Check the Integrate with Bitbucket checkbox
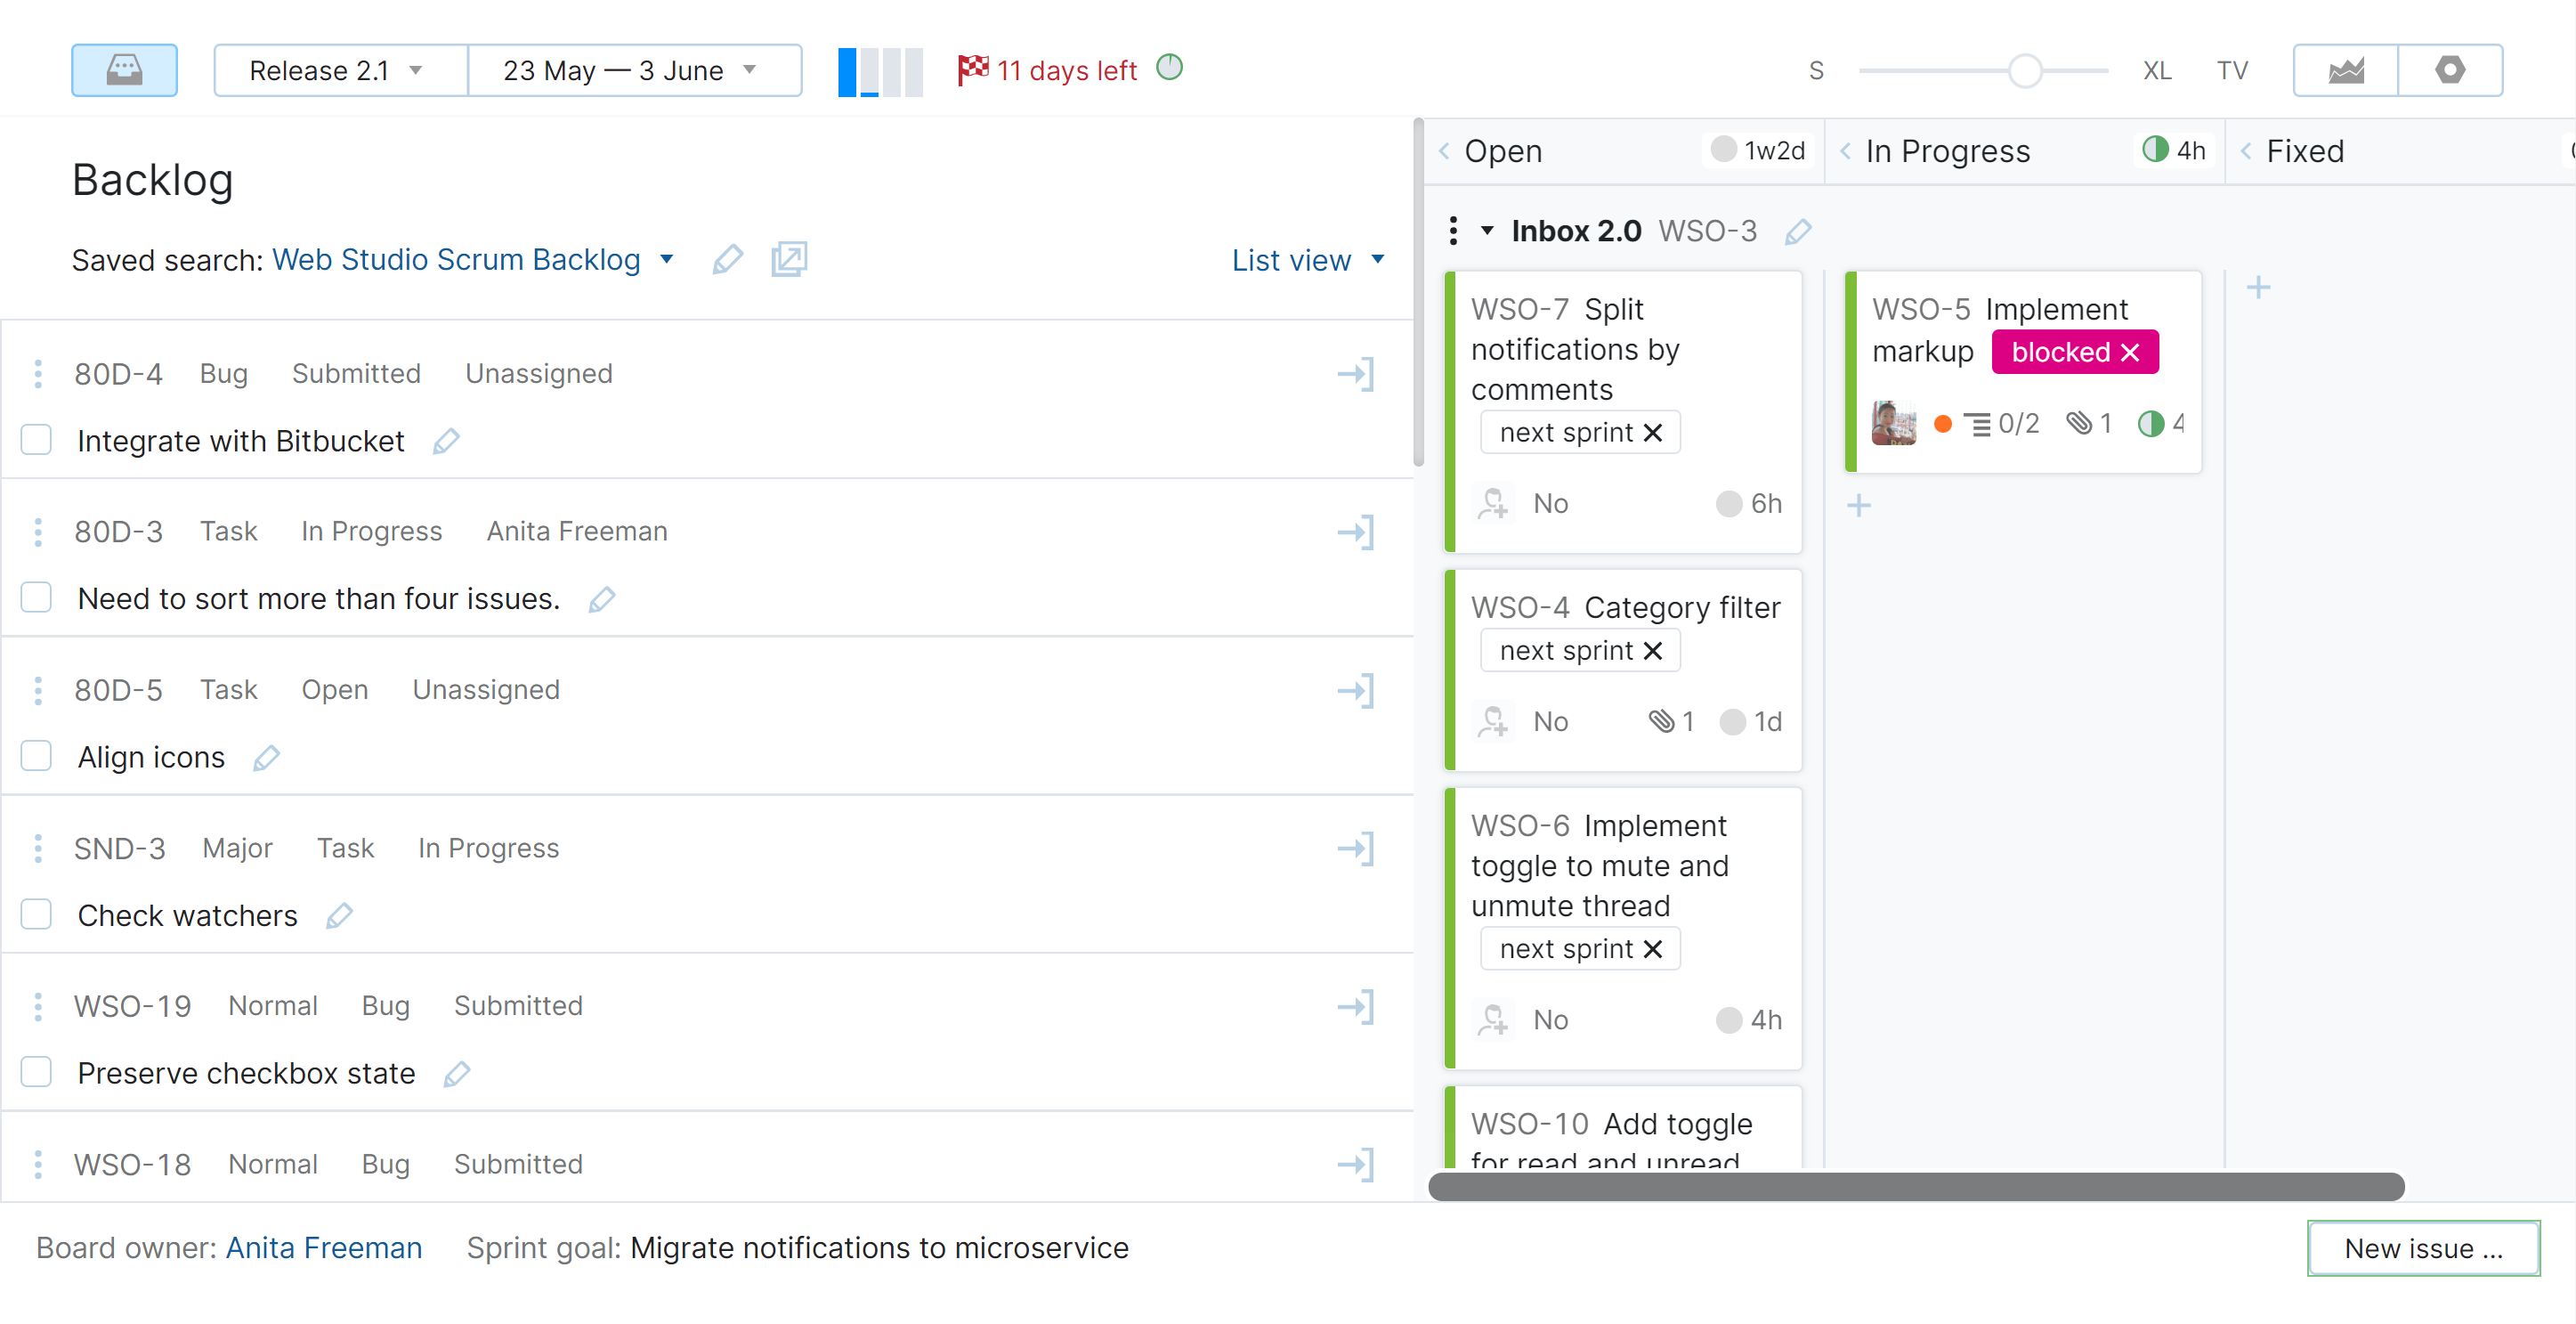The height and width of the screenshot is (1324, 2576). click(37, 440)
